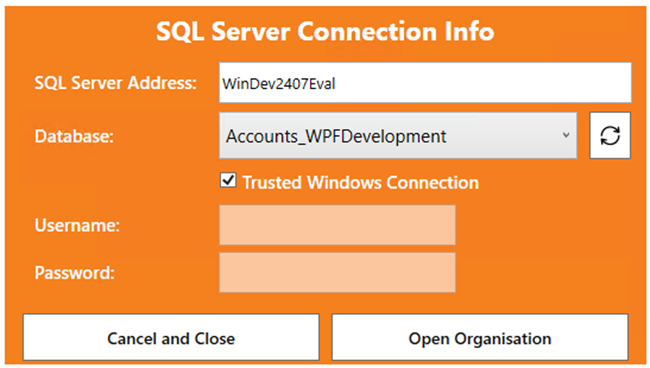Focus the SQL Server Address field
This screenshot has height=368, width=650.
pos(425,83)
